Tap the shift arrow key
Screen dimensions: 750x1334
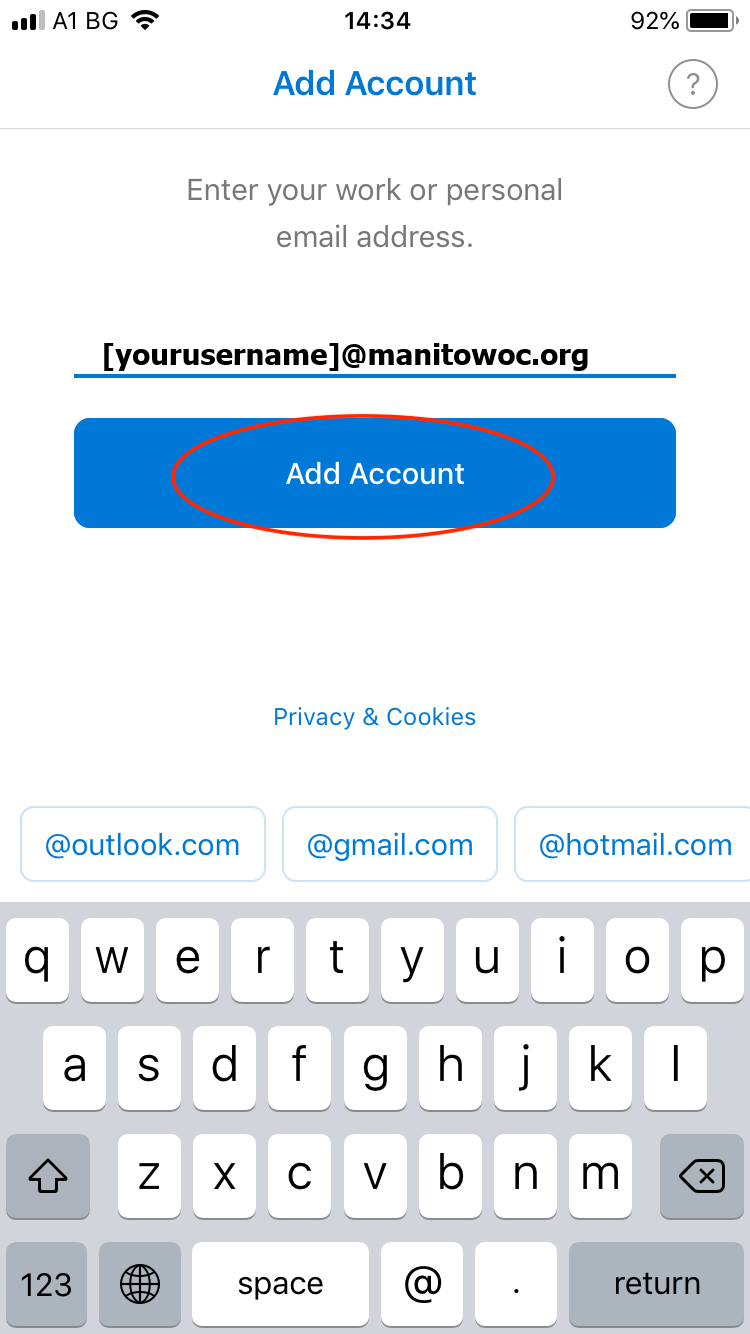pyautogui.click(x=48, y=1175)
